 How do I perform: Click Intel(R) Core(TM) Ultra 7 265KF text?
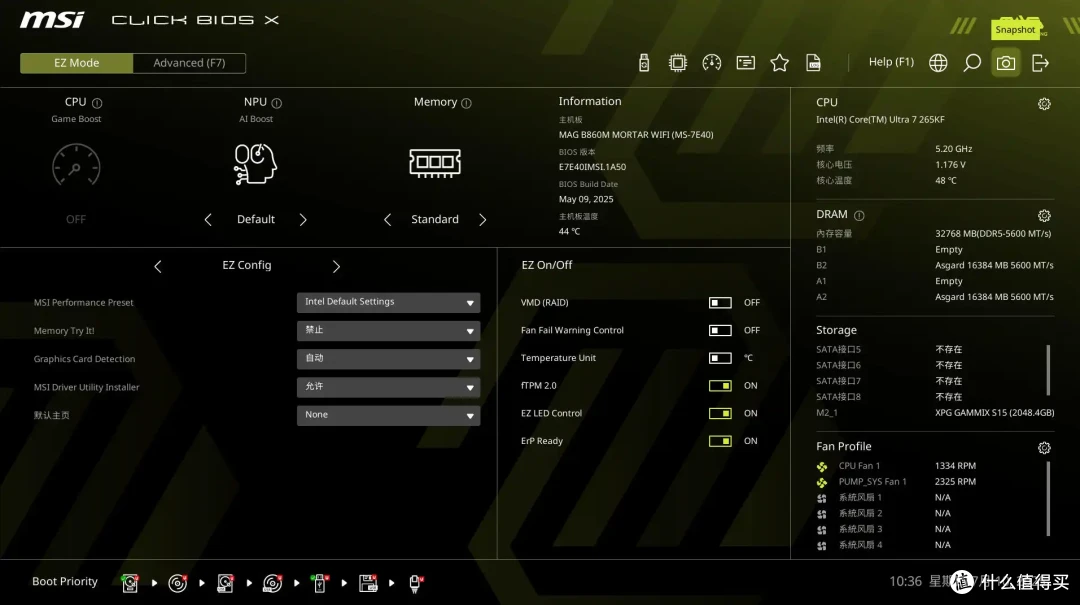click(x=880, y=120)
